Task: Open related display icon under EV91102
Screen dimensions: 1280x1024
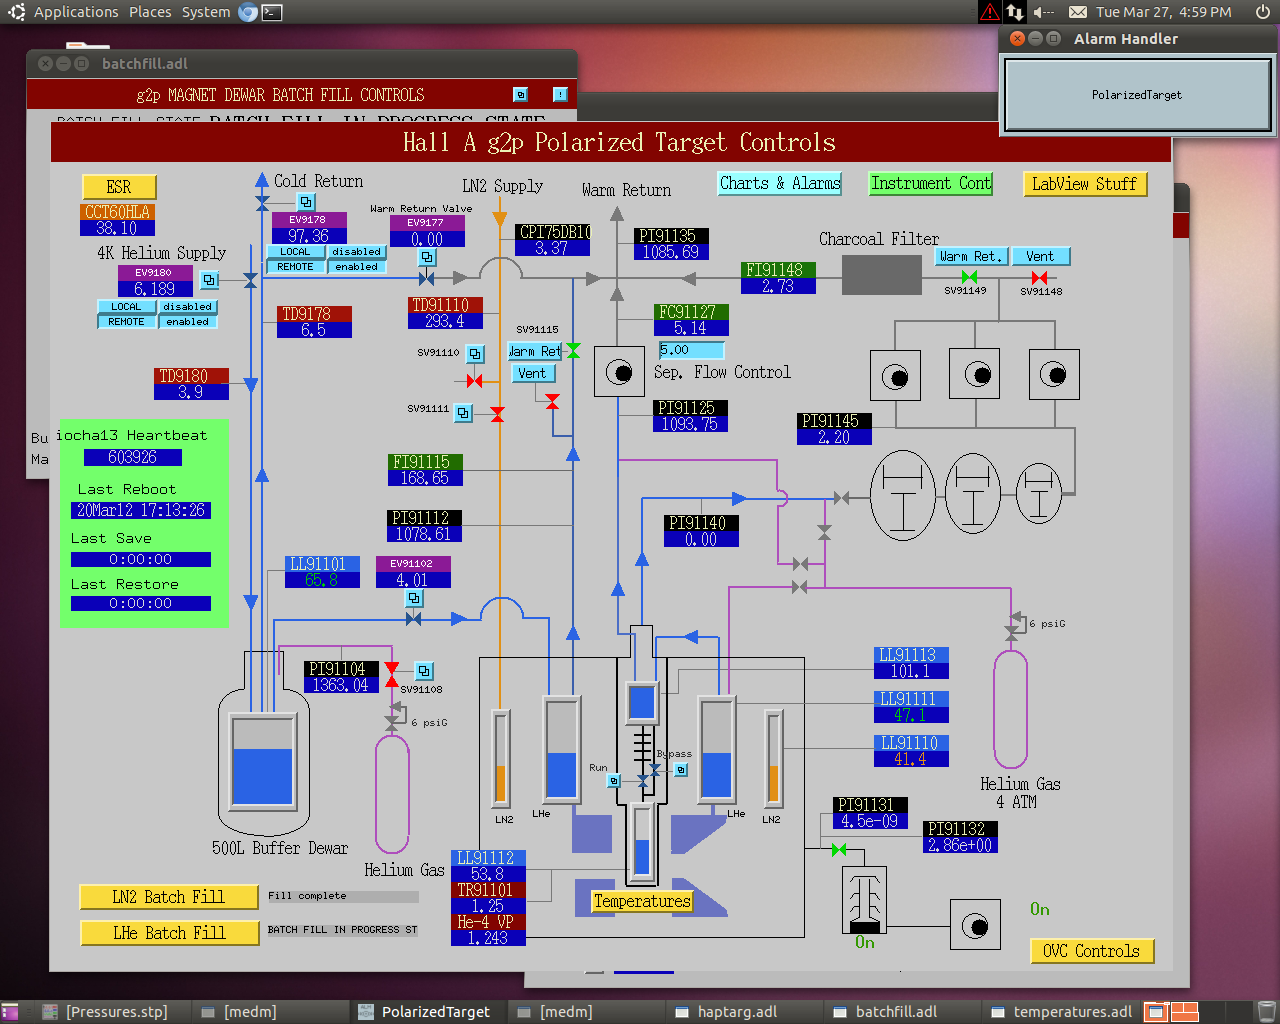Action: [414, 598]
